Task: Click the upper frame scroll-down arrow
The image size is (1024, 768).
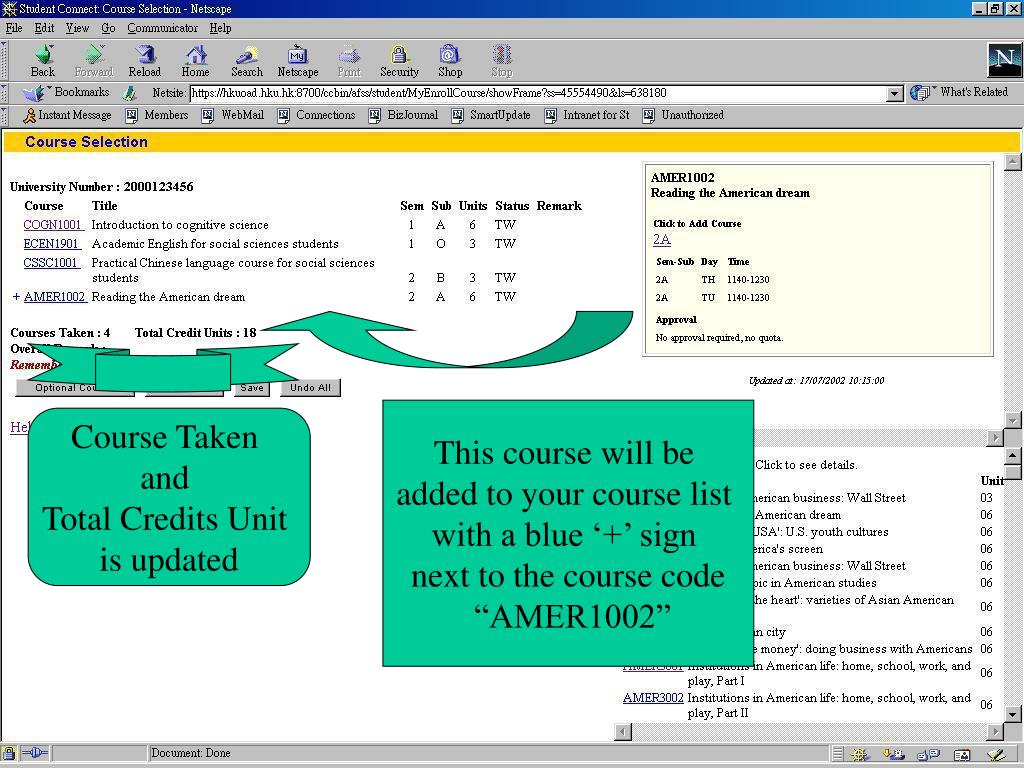Action: coord(1013,420)
